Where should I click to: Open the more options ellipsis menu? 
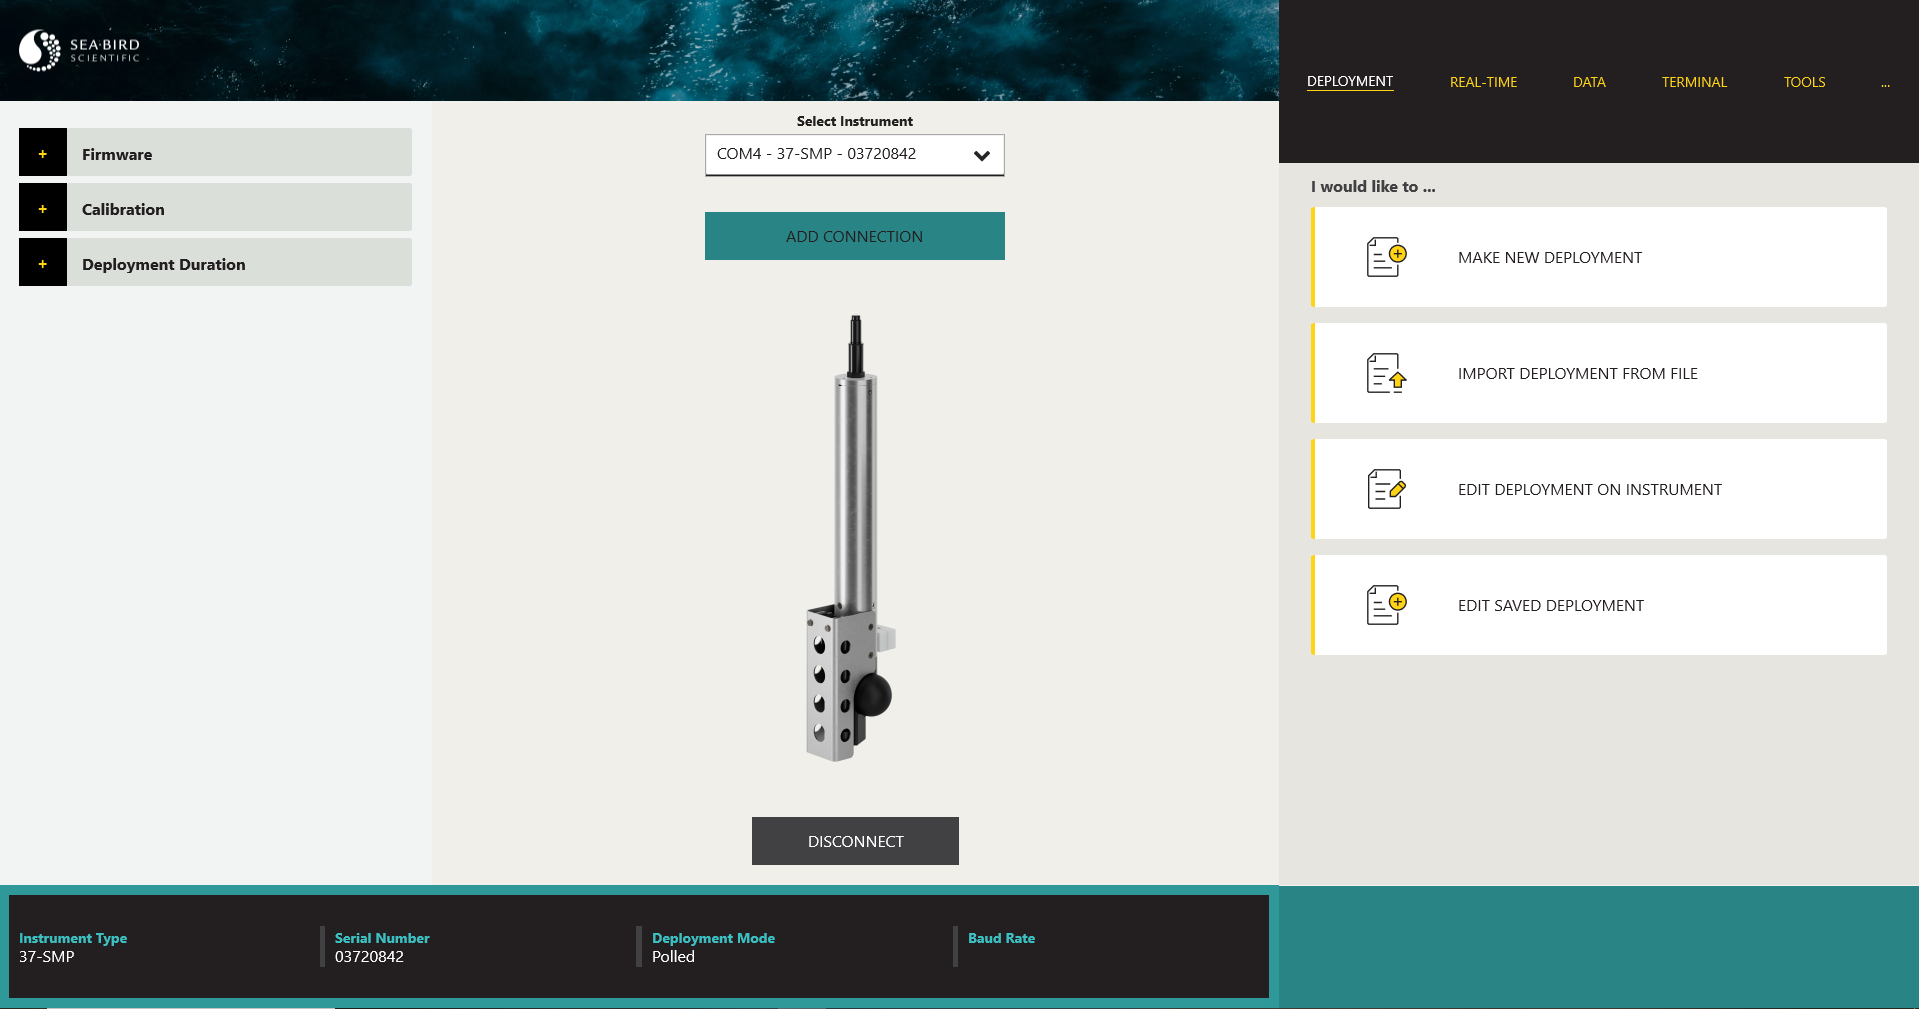point(1885,84)
